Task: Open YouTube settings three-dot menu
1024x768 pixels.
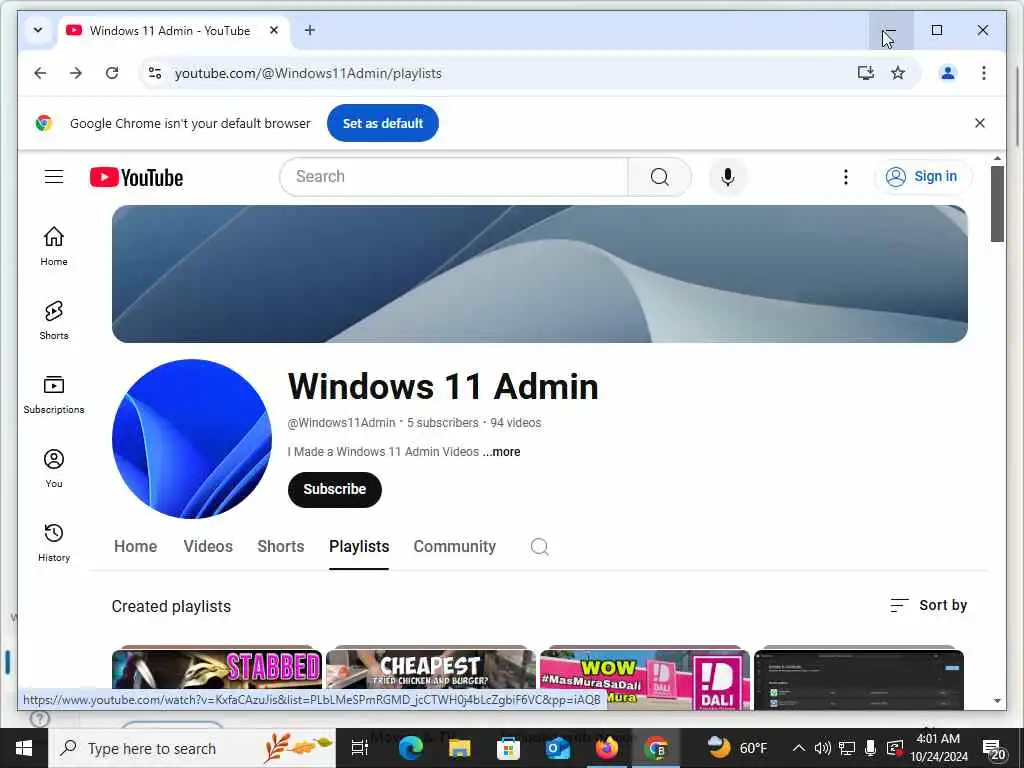Action: (846, 177)
